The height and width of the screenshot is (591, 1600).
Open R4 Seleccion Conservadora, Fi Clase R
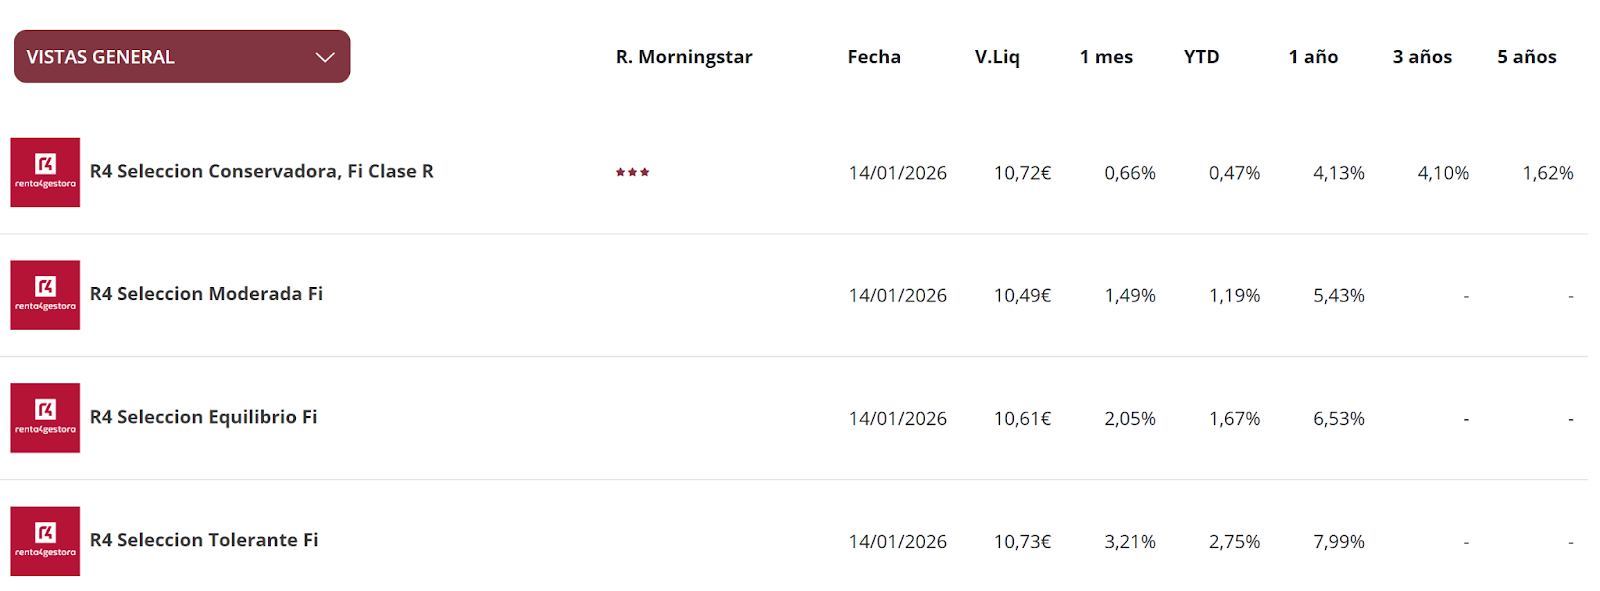tap(261, 171)
